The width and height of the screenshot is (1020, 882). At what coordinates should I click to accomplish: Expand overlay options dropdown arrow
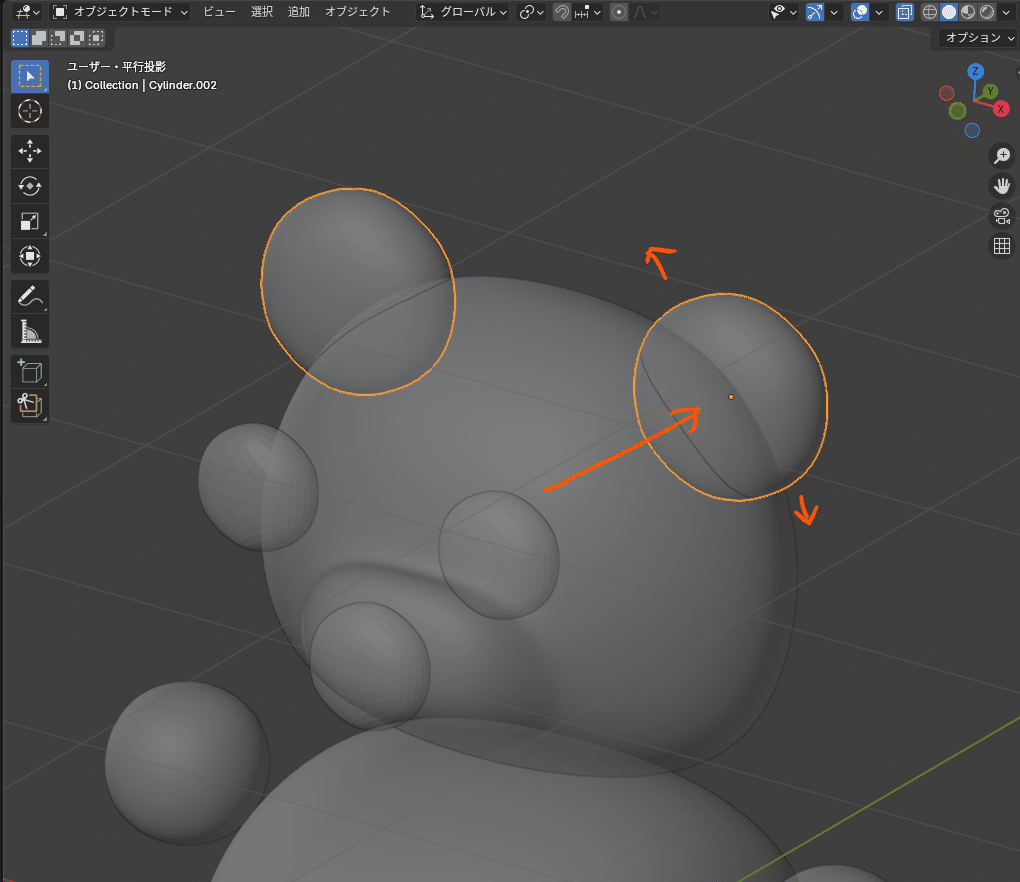(x=878, y=12)
